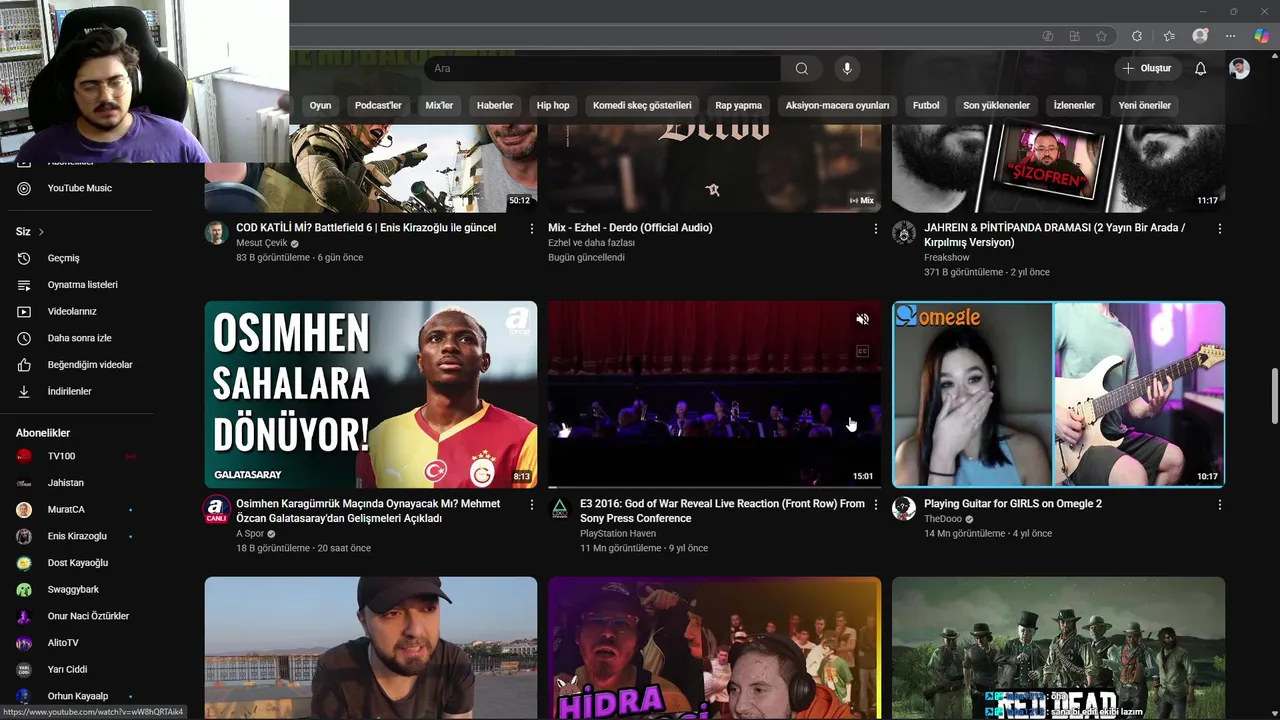Click the A Spor channel avatar
The width and height of the screenshot is (1280, 720).
pyautogui.click(x=216, y=509)
